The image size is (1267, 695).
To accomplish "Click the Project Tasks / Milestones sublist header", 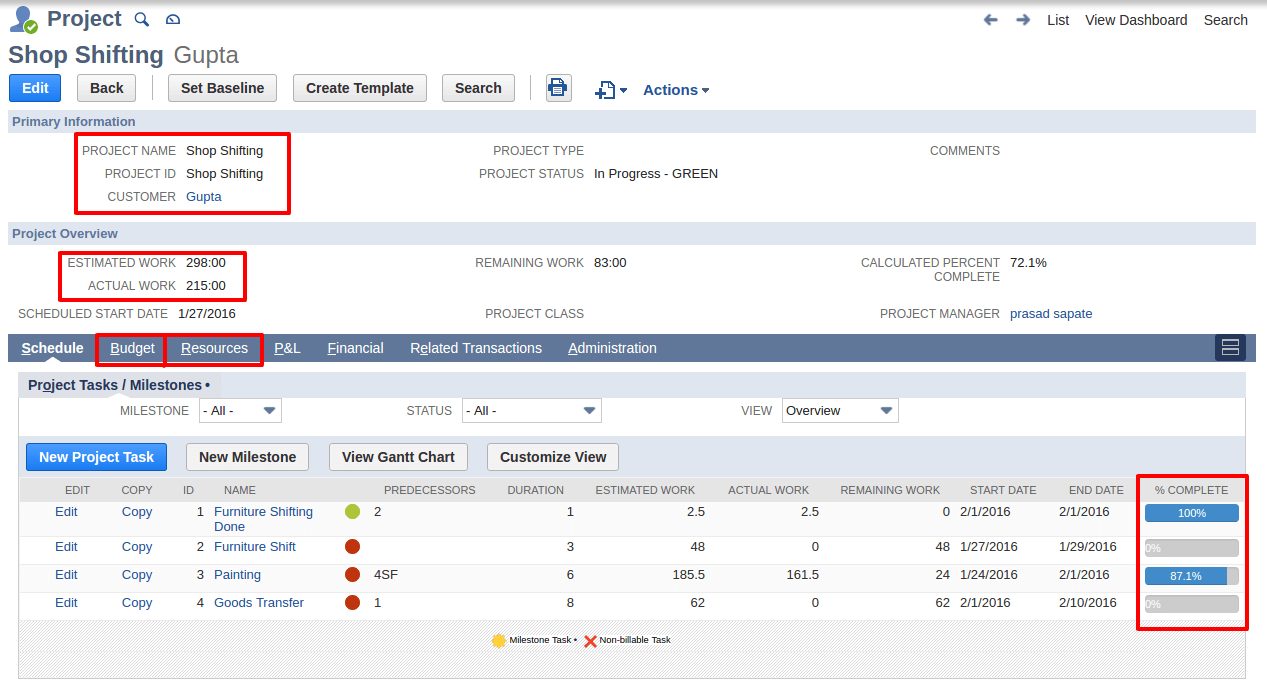I will click(118, 385).
